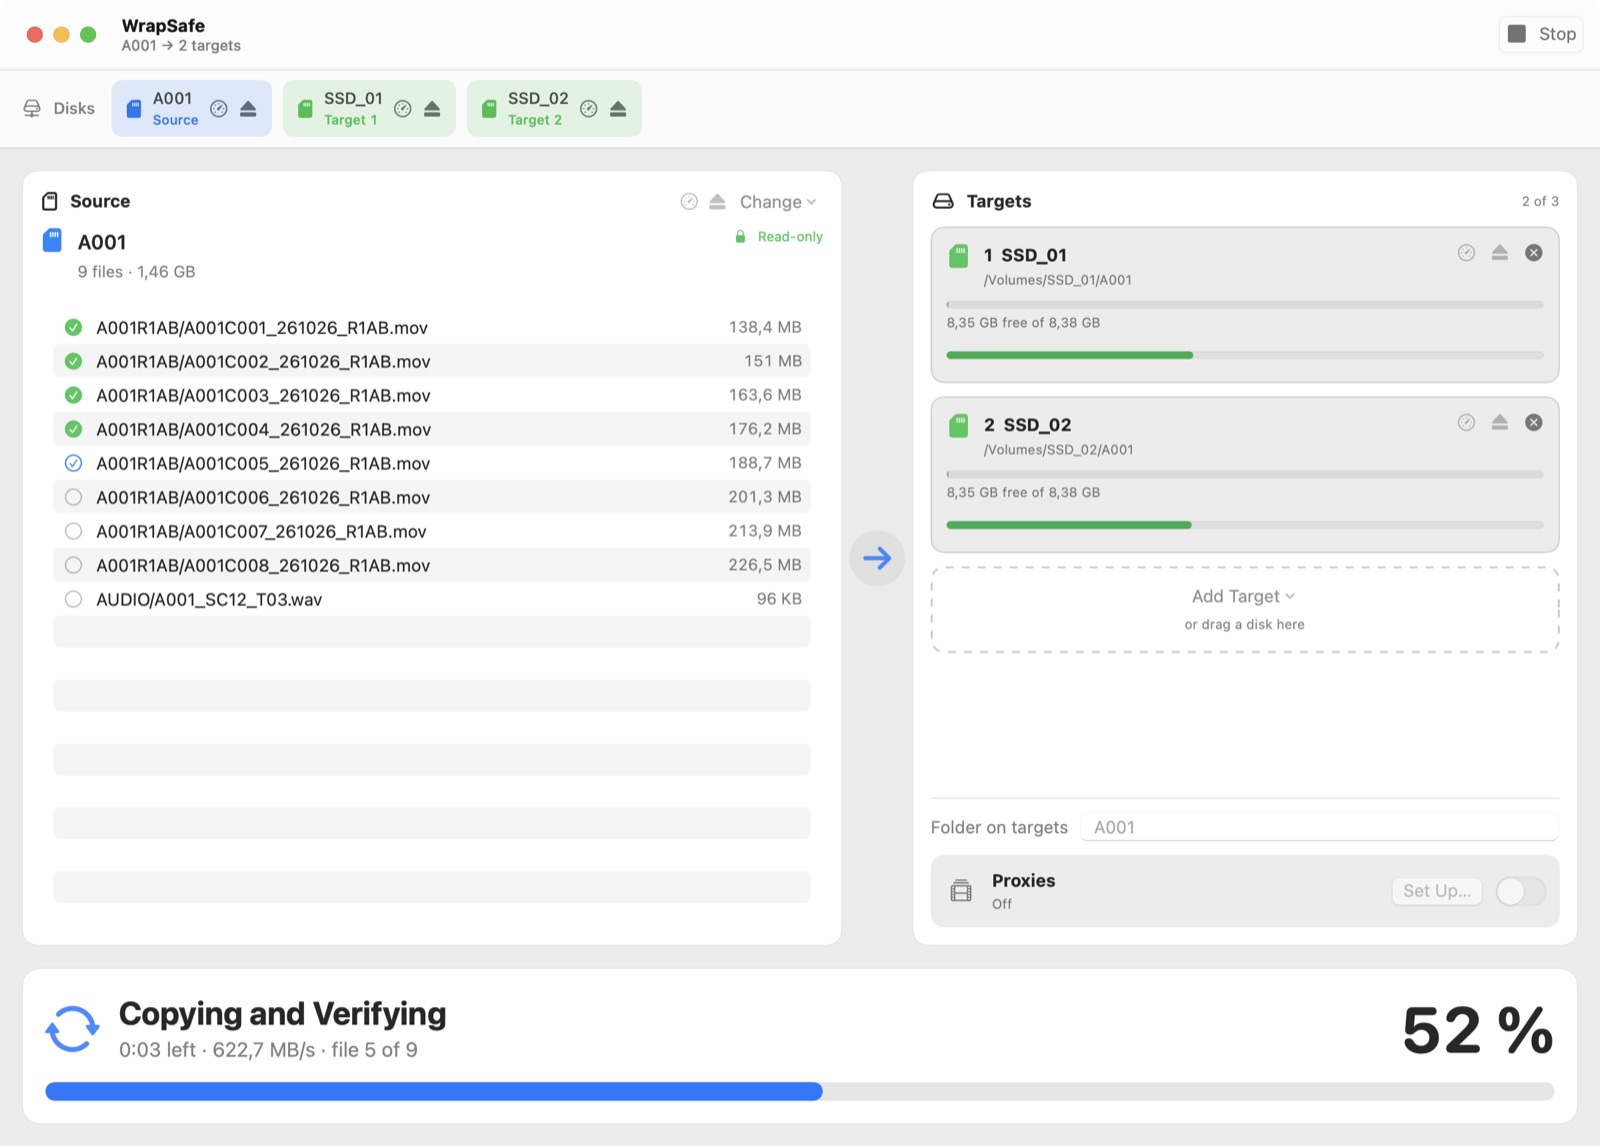Viewport: 1600px width, 1146px height.
Task: Click the Proxies Set Up button
Action: [x=1437, y=891]
